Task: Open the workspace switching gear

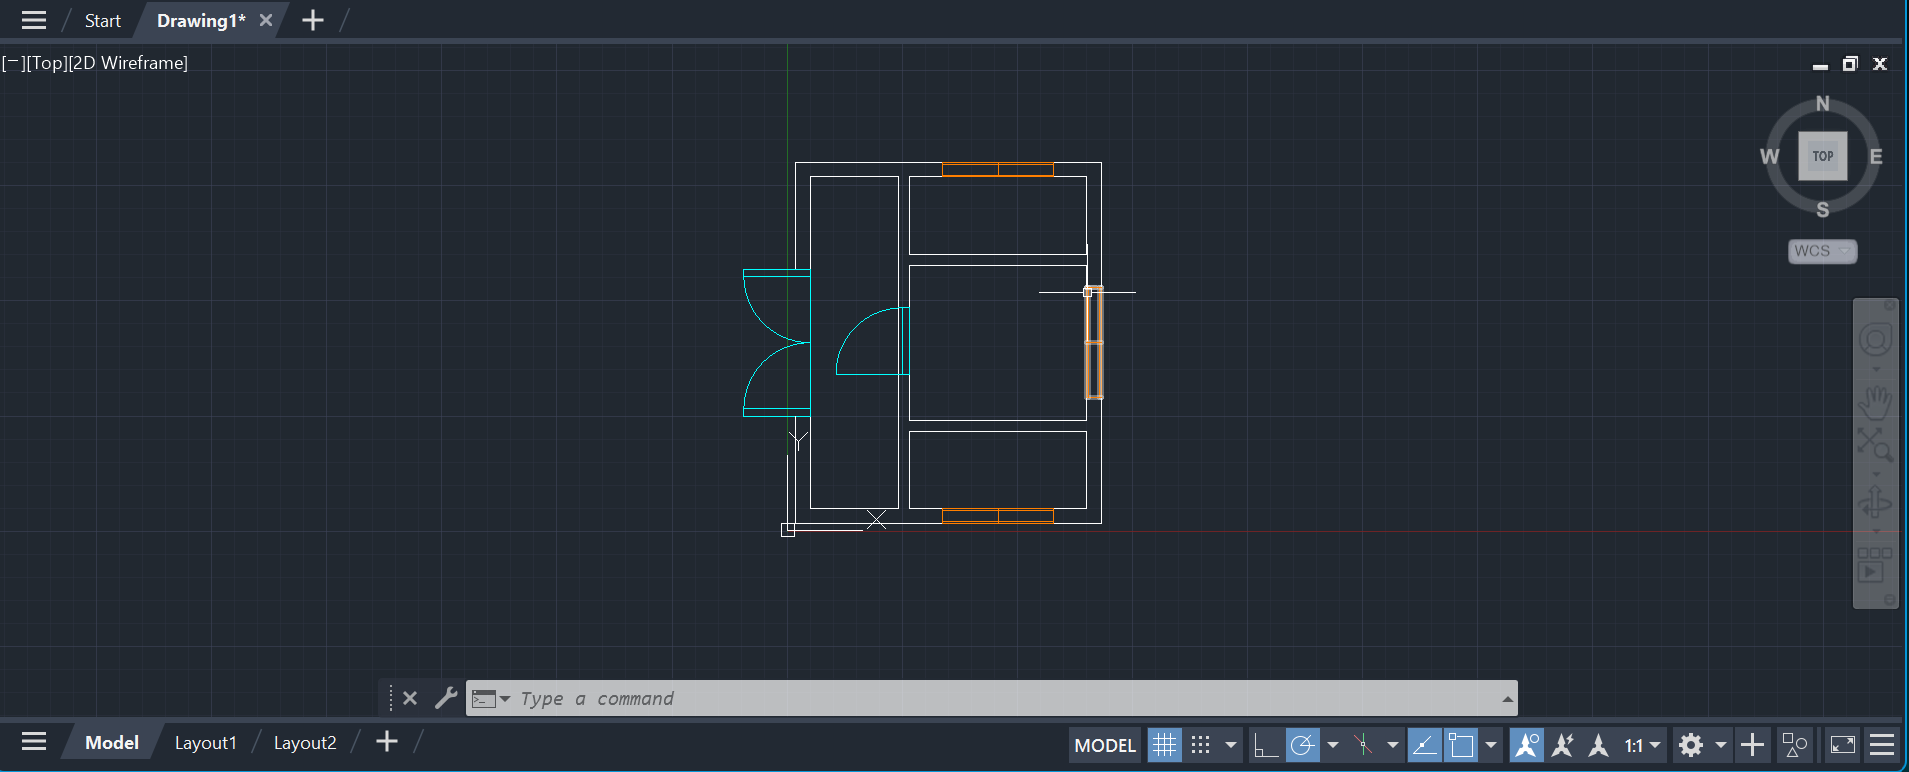Action: (x=1691, y=745)
